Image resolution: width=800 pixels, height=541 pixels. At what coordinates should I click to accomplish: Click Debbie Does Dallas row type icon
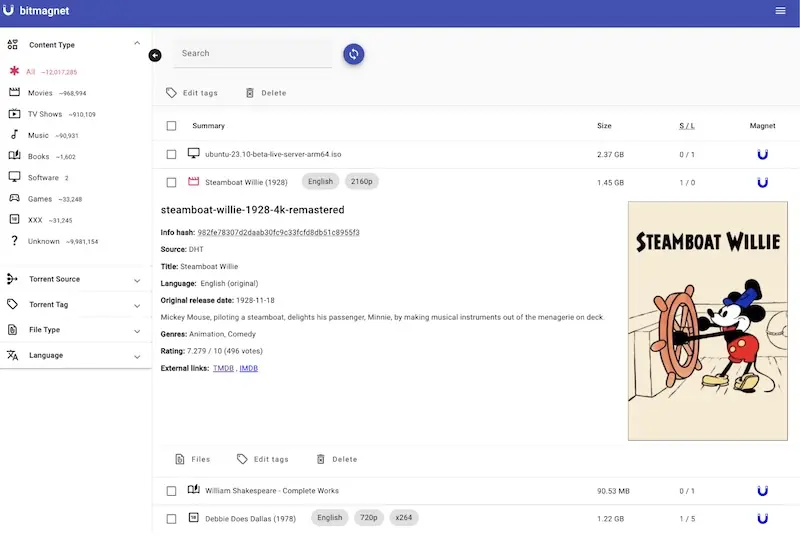click(x=193, y=518)
